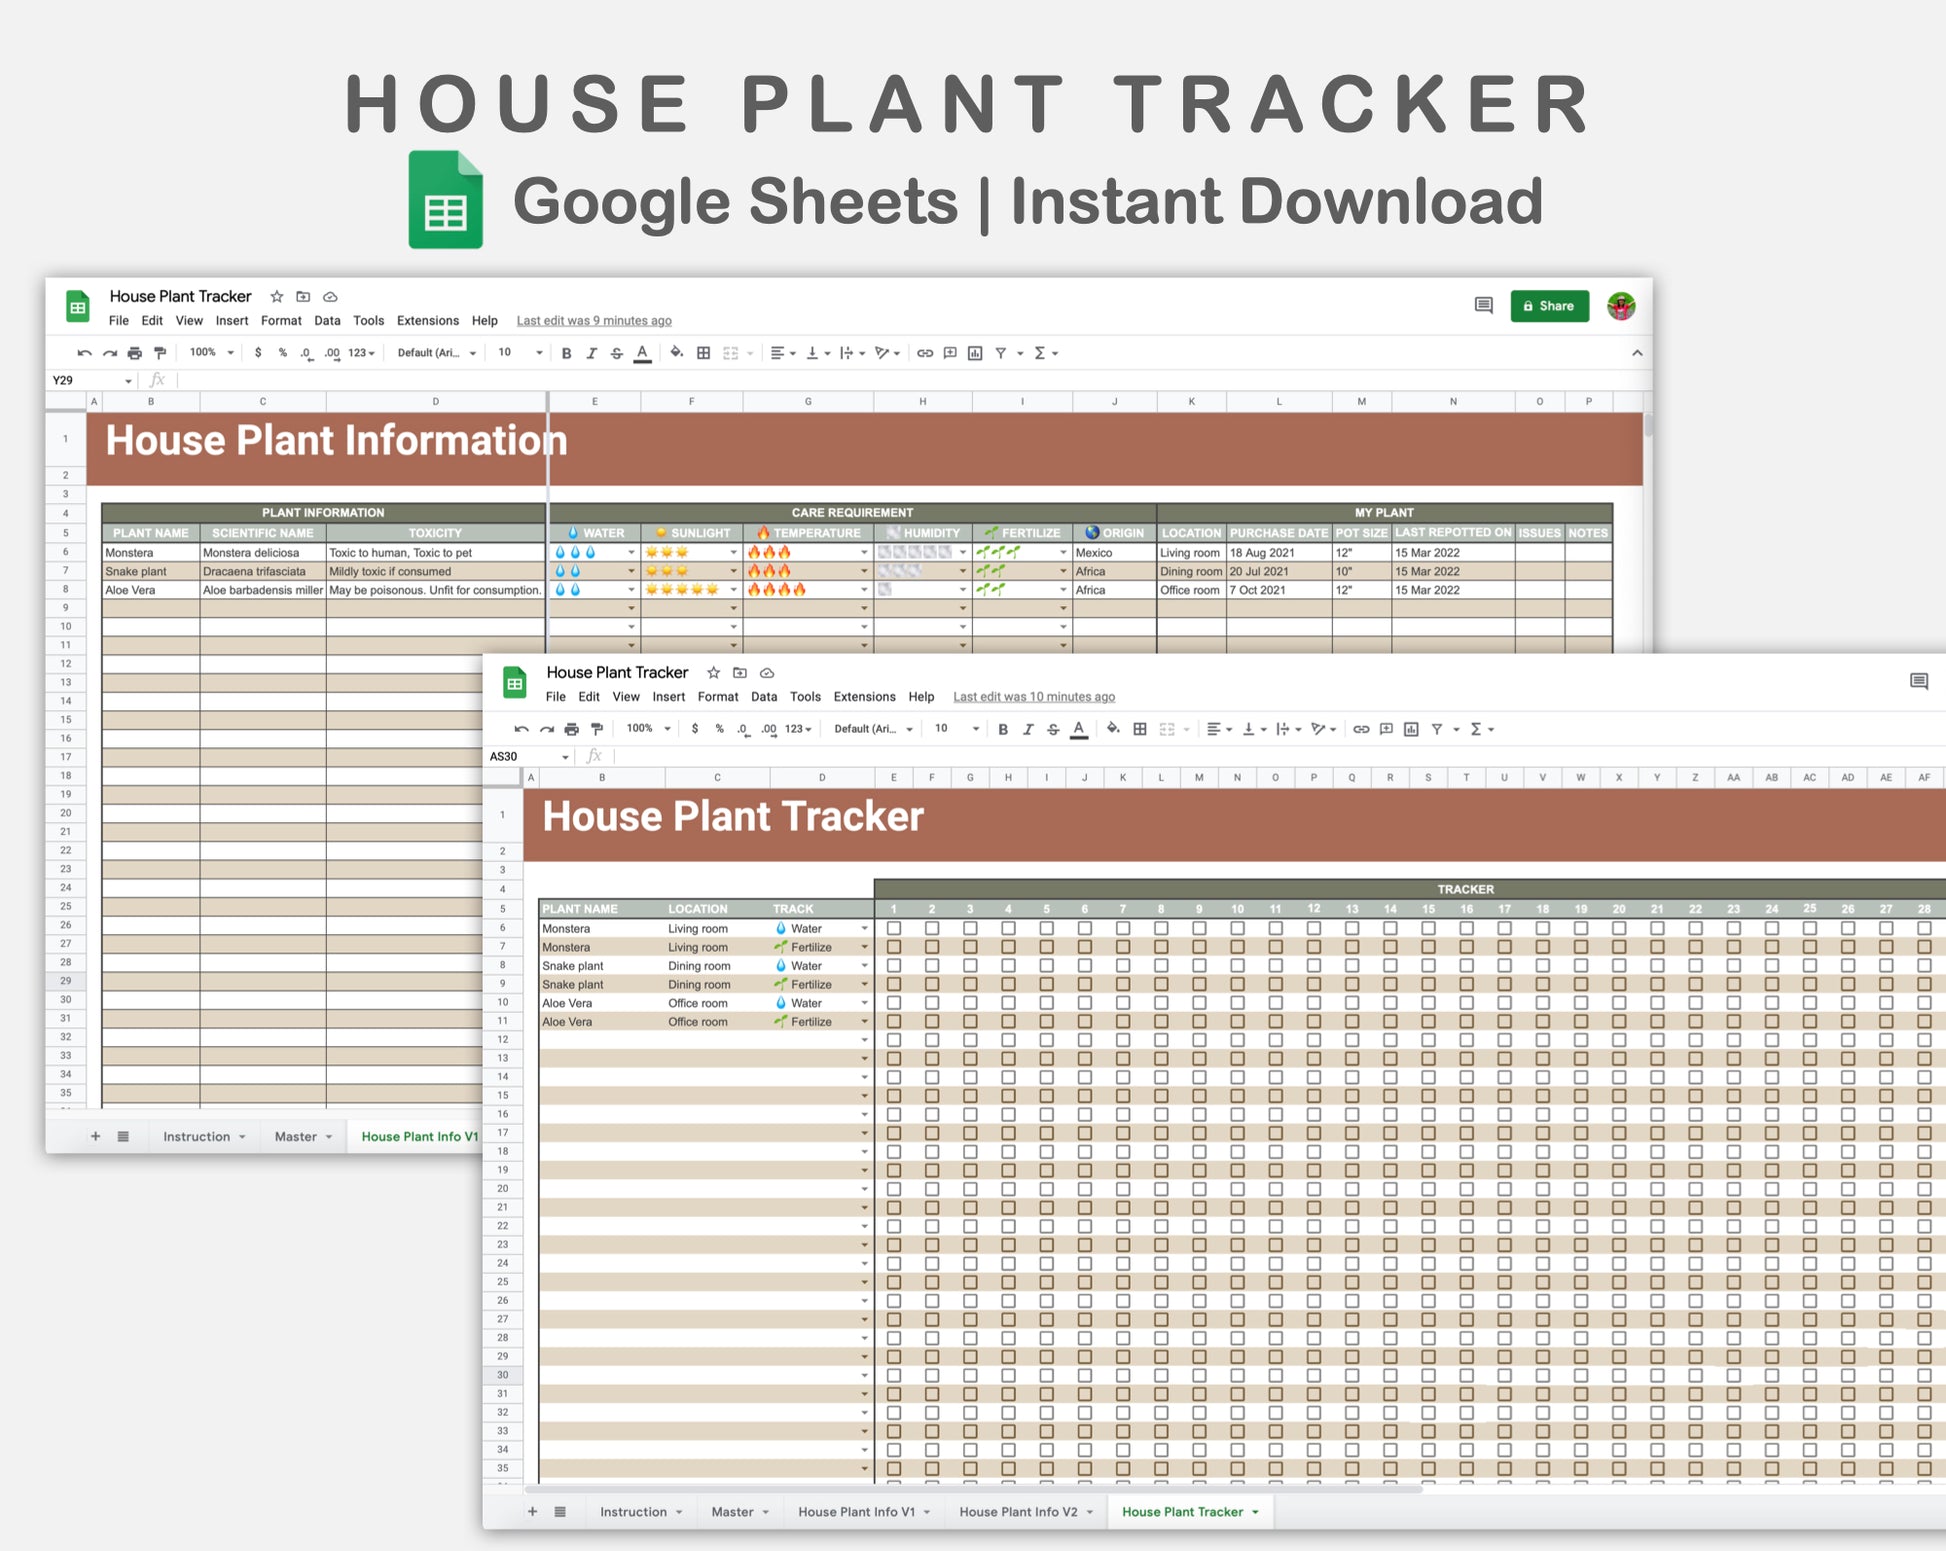Open the Monstera water level dropdown arrow

pos(631,553)
